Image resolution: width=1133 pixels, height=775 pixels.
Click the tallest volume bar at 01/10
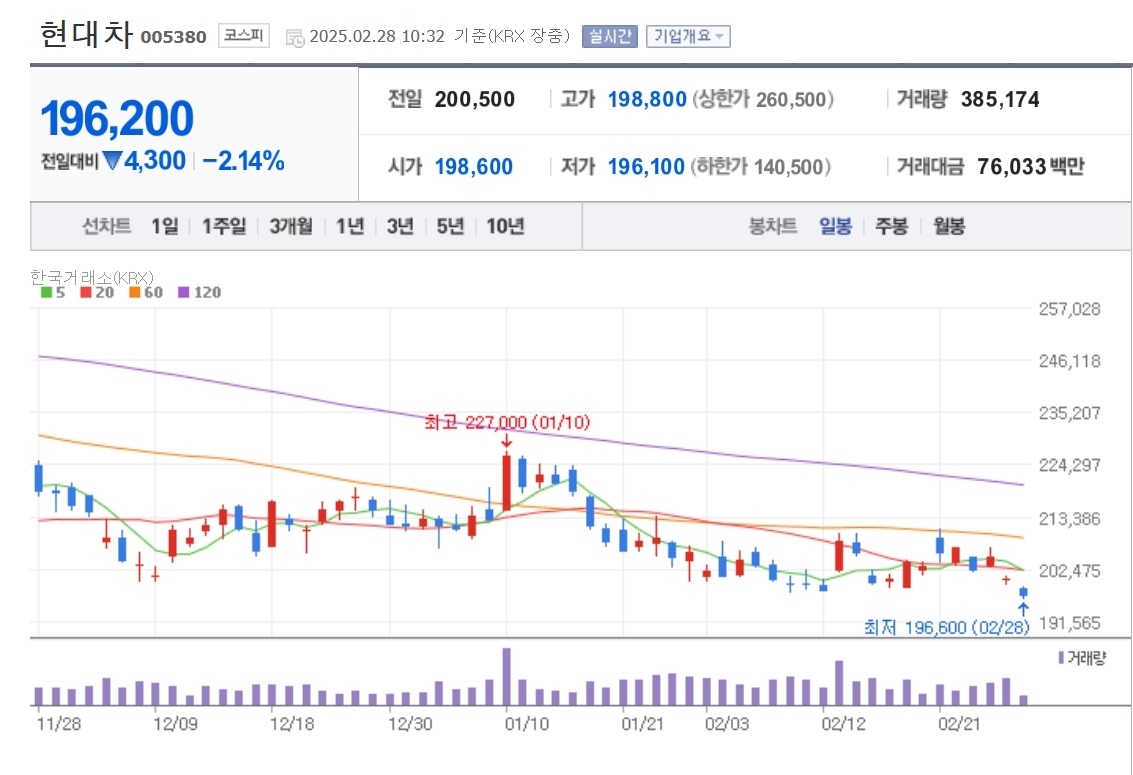point(507,677)
